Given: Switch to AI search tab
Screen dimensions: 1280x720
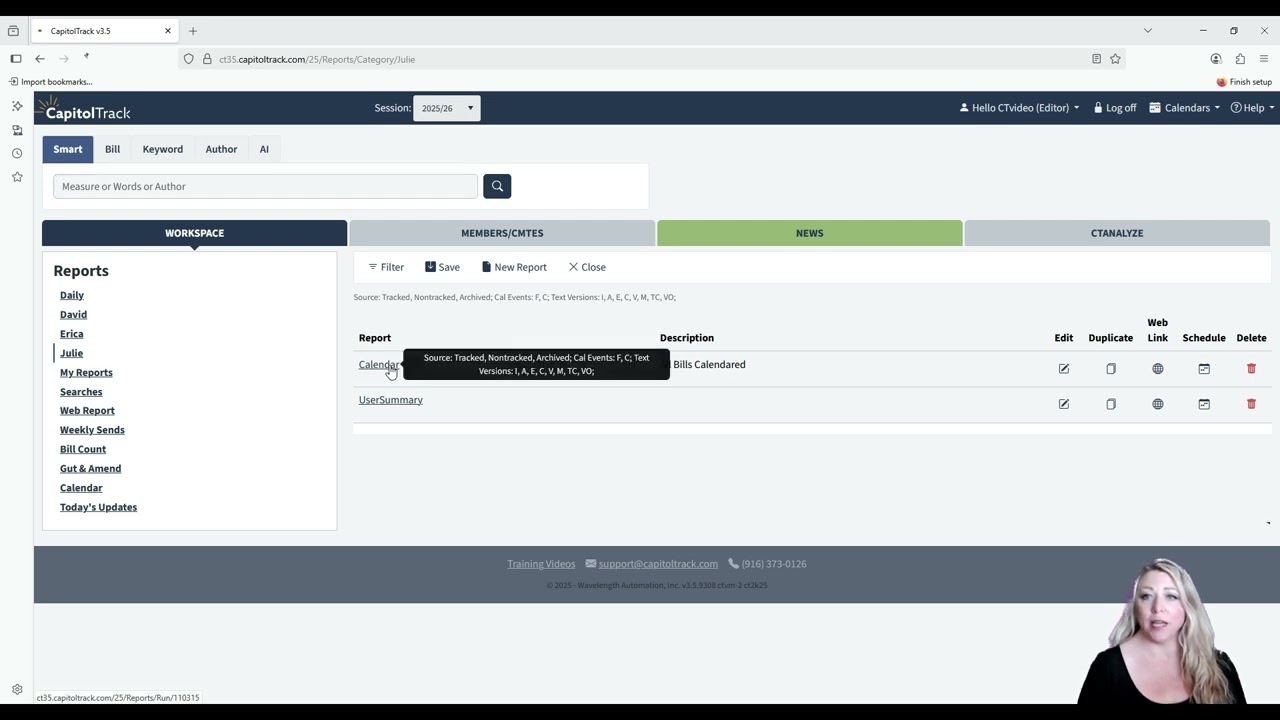Looking at the screenshot, I should [x=264, y=149].
